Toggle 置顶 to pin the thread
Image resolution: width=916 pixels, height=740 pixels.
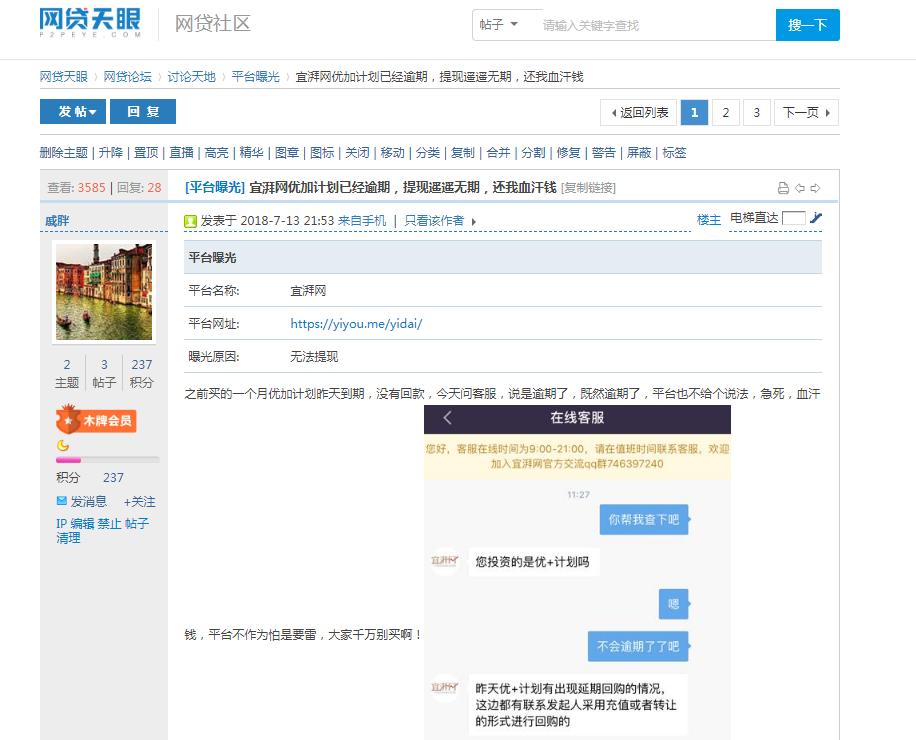tap(146, 153)
